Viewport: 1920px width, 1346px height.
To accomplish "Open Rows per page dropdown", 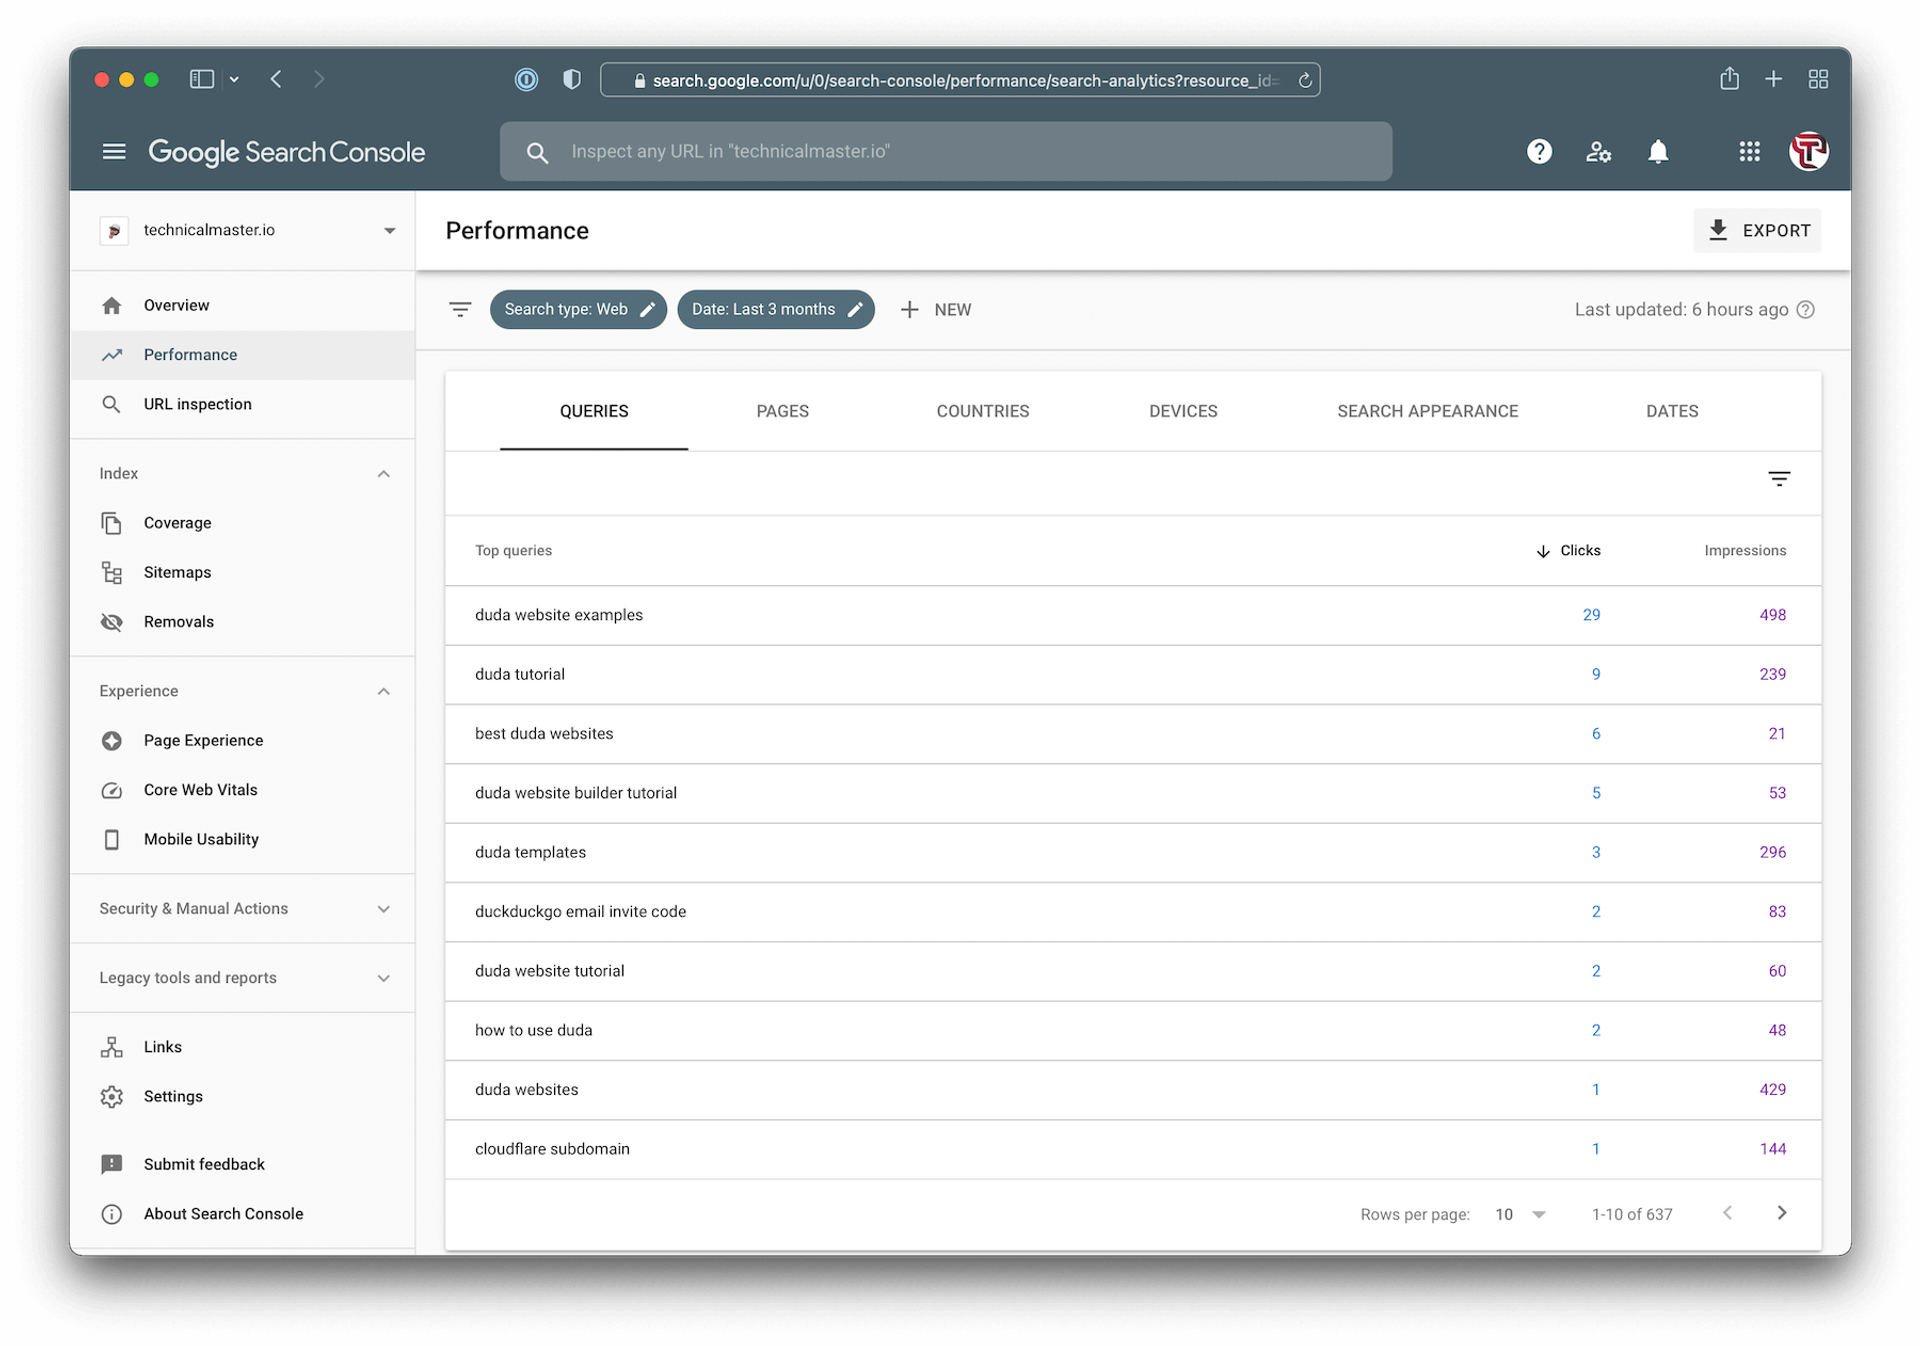I will coord(1520,1214).
